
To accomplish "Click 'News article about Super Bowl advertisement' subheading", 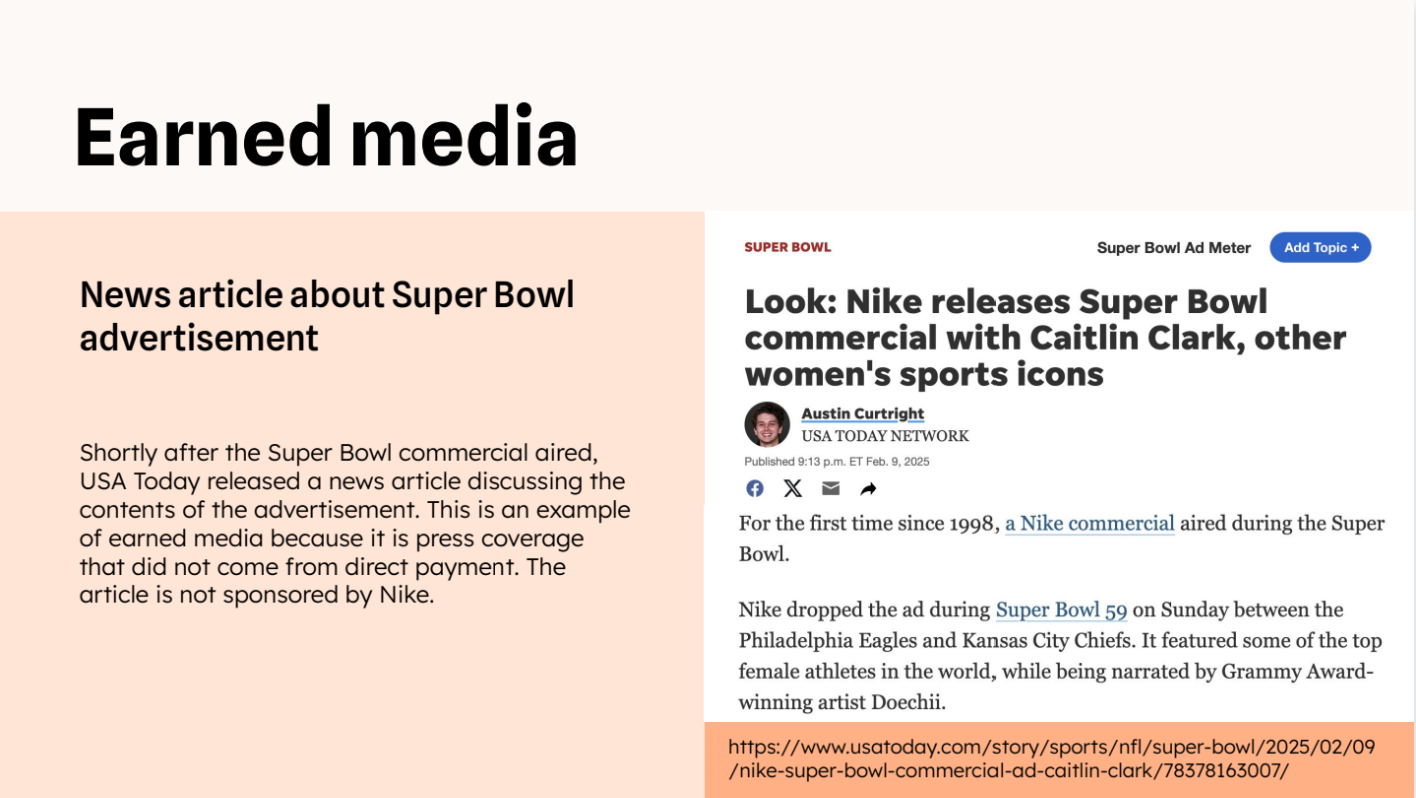I will 327,316.
